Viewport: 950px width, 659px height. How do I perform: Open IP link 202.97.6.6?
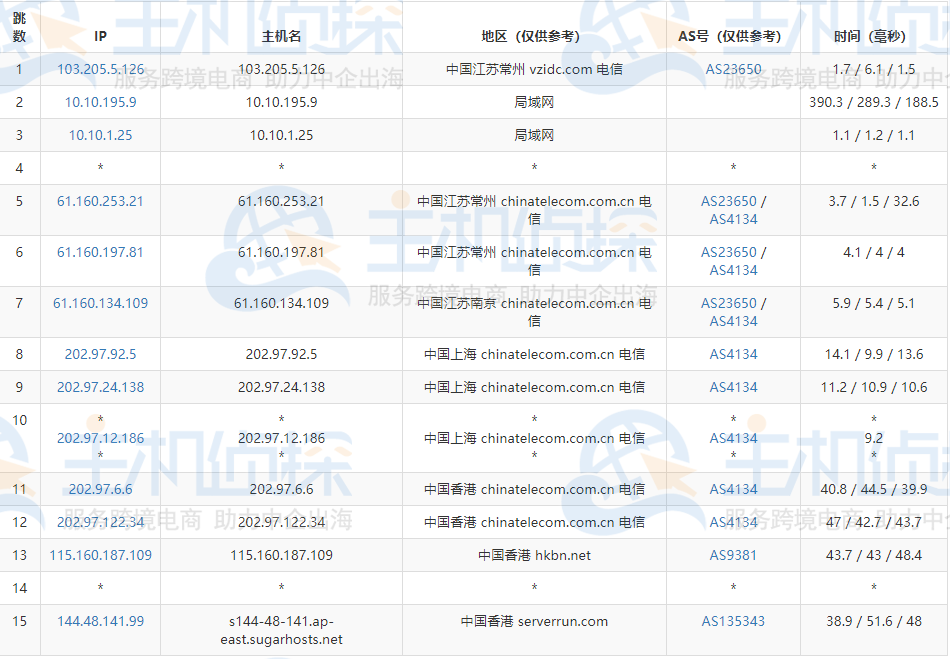click(x=101, y=489)
